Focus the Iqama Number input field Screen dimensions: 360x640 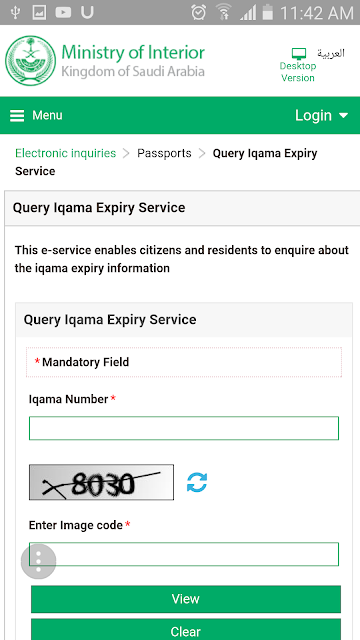point(184,428)
